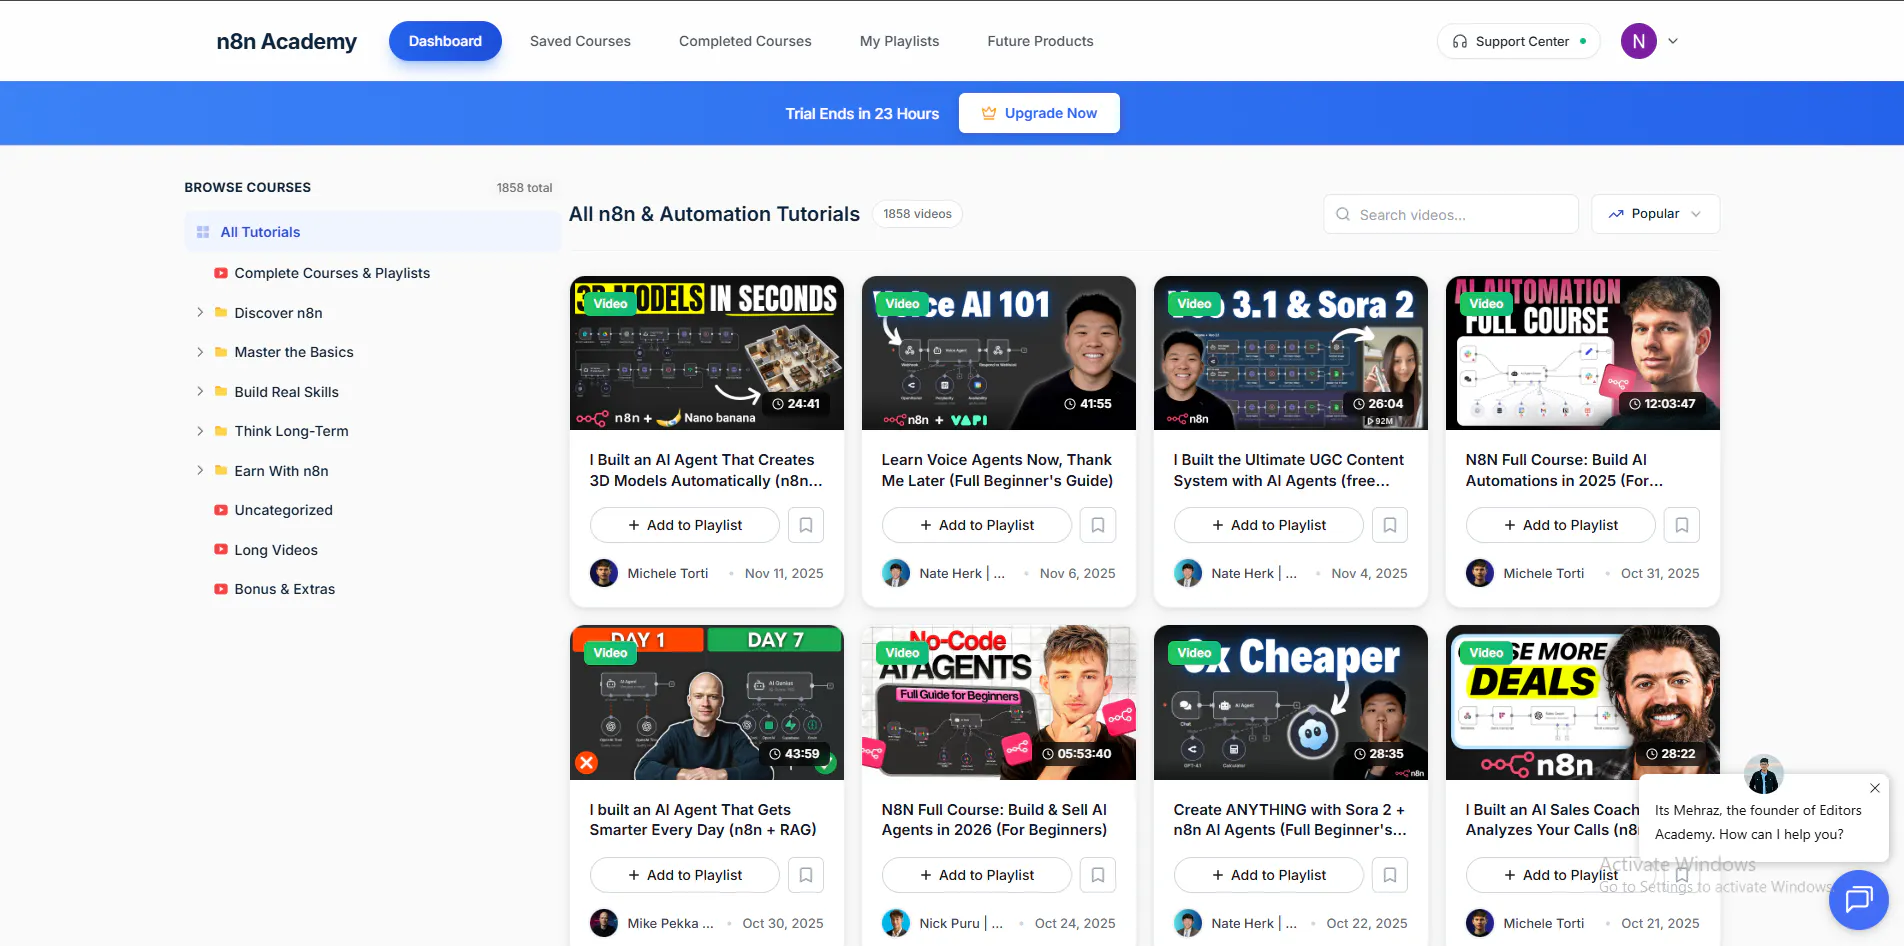Viewport: 1904px width, 946px height.
Task: Click Michele Torti avatar on 3D Models card
Action: point(604,573)
